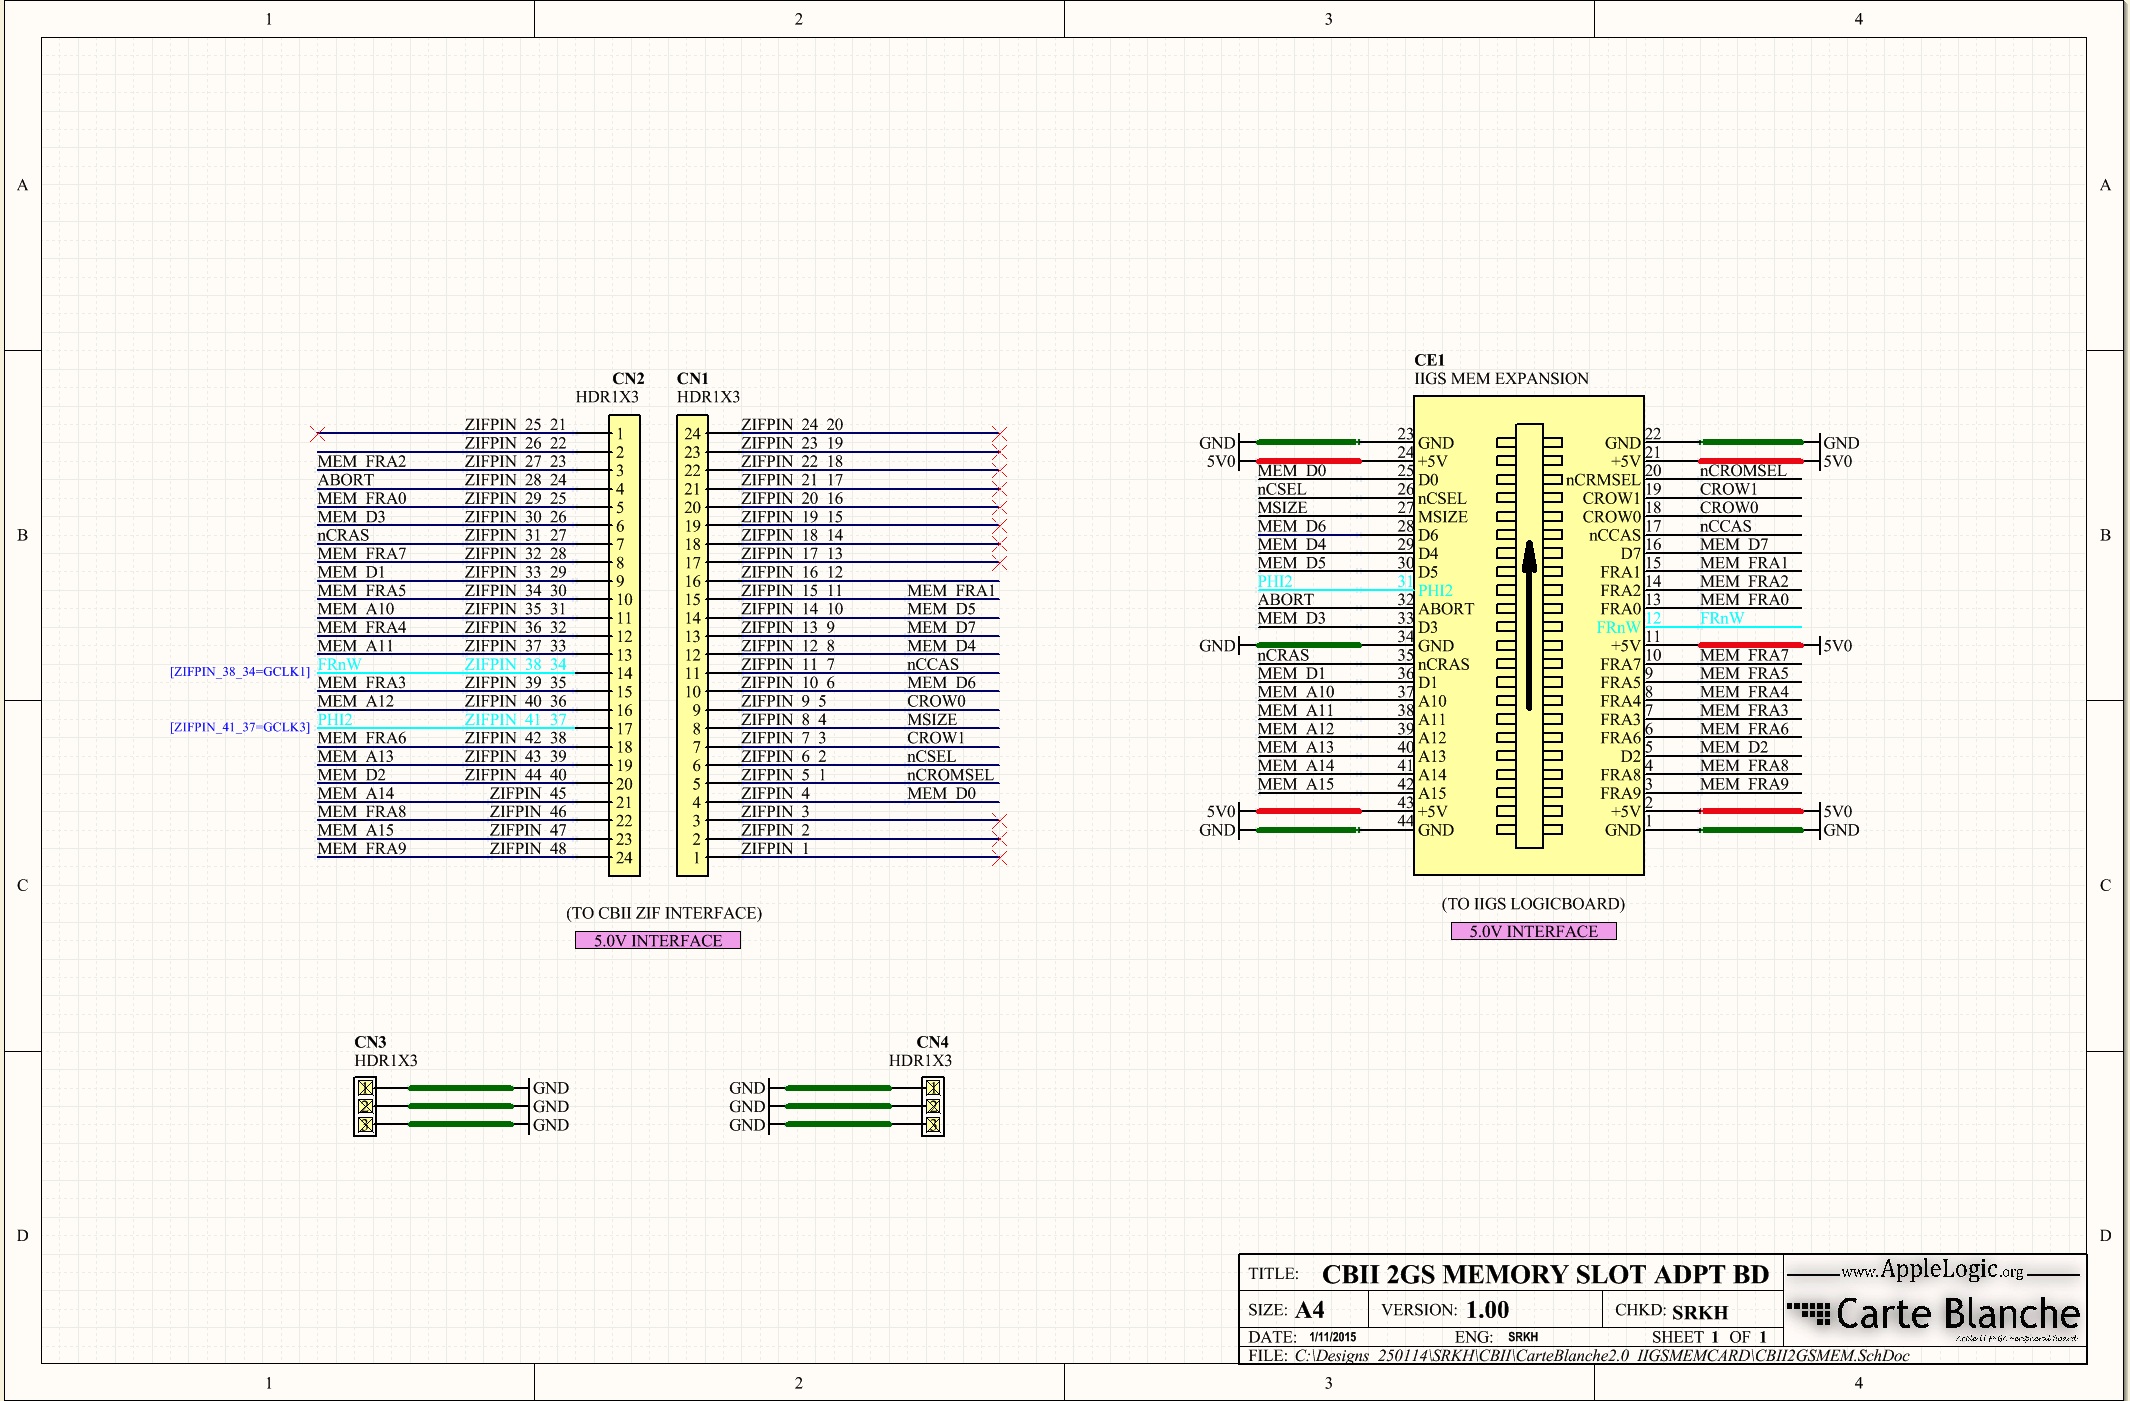The image size is (2130, 1401).
Task: Select the MEM_FRA9 net label on CN2
Action: click(x=362, y=848)
